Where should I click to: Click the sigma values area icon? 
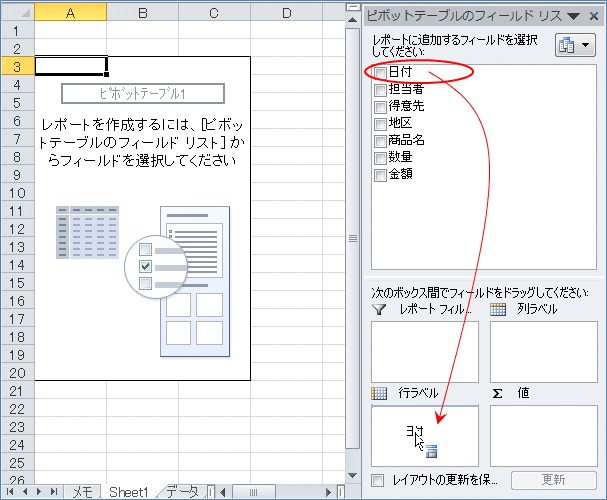click(497, 394)
